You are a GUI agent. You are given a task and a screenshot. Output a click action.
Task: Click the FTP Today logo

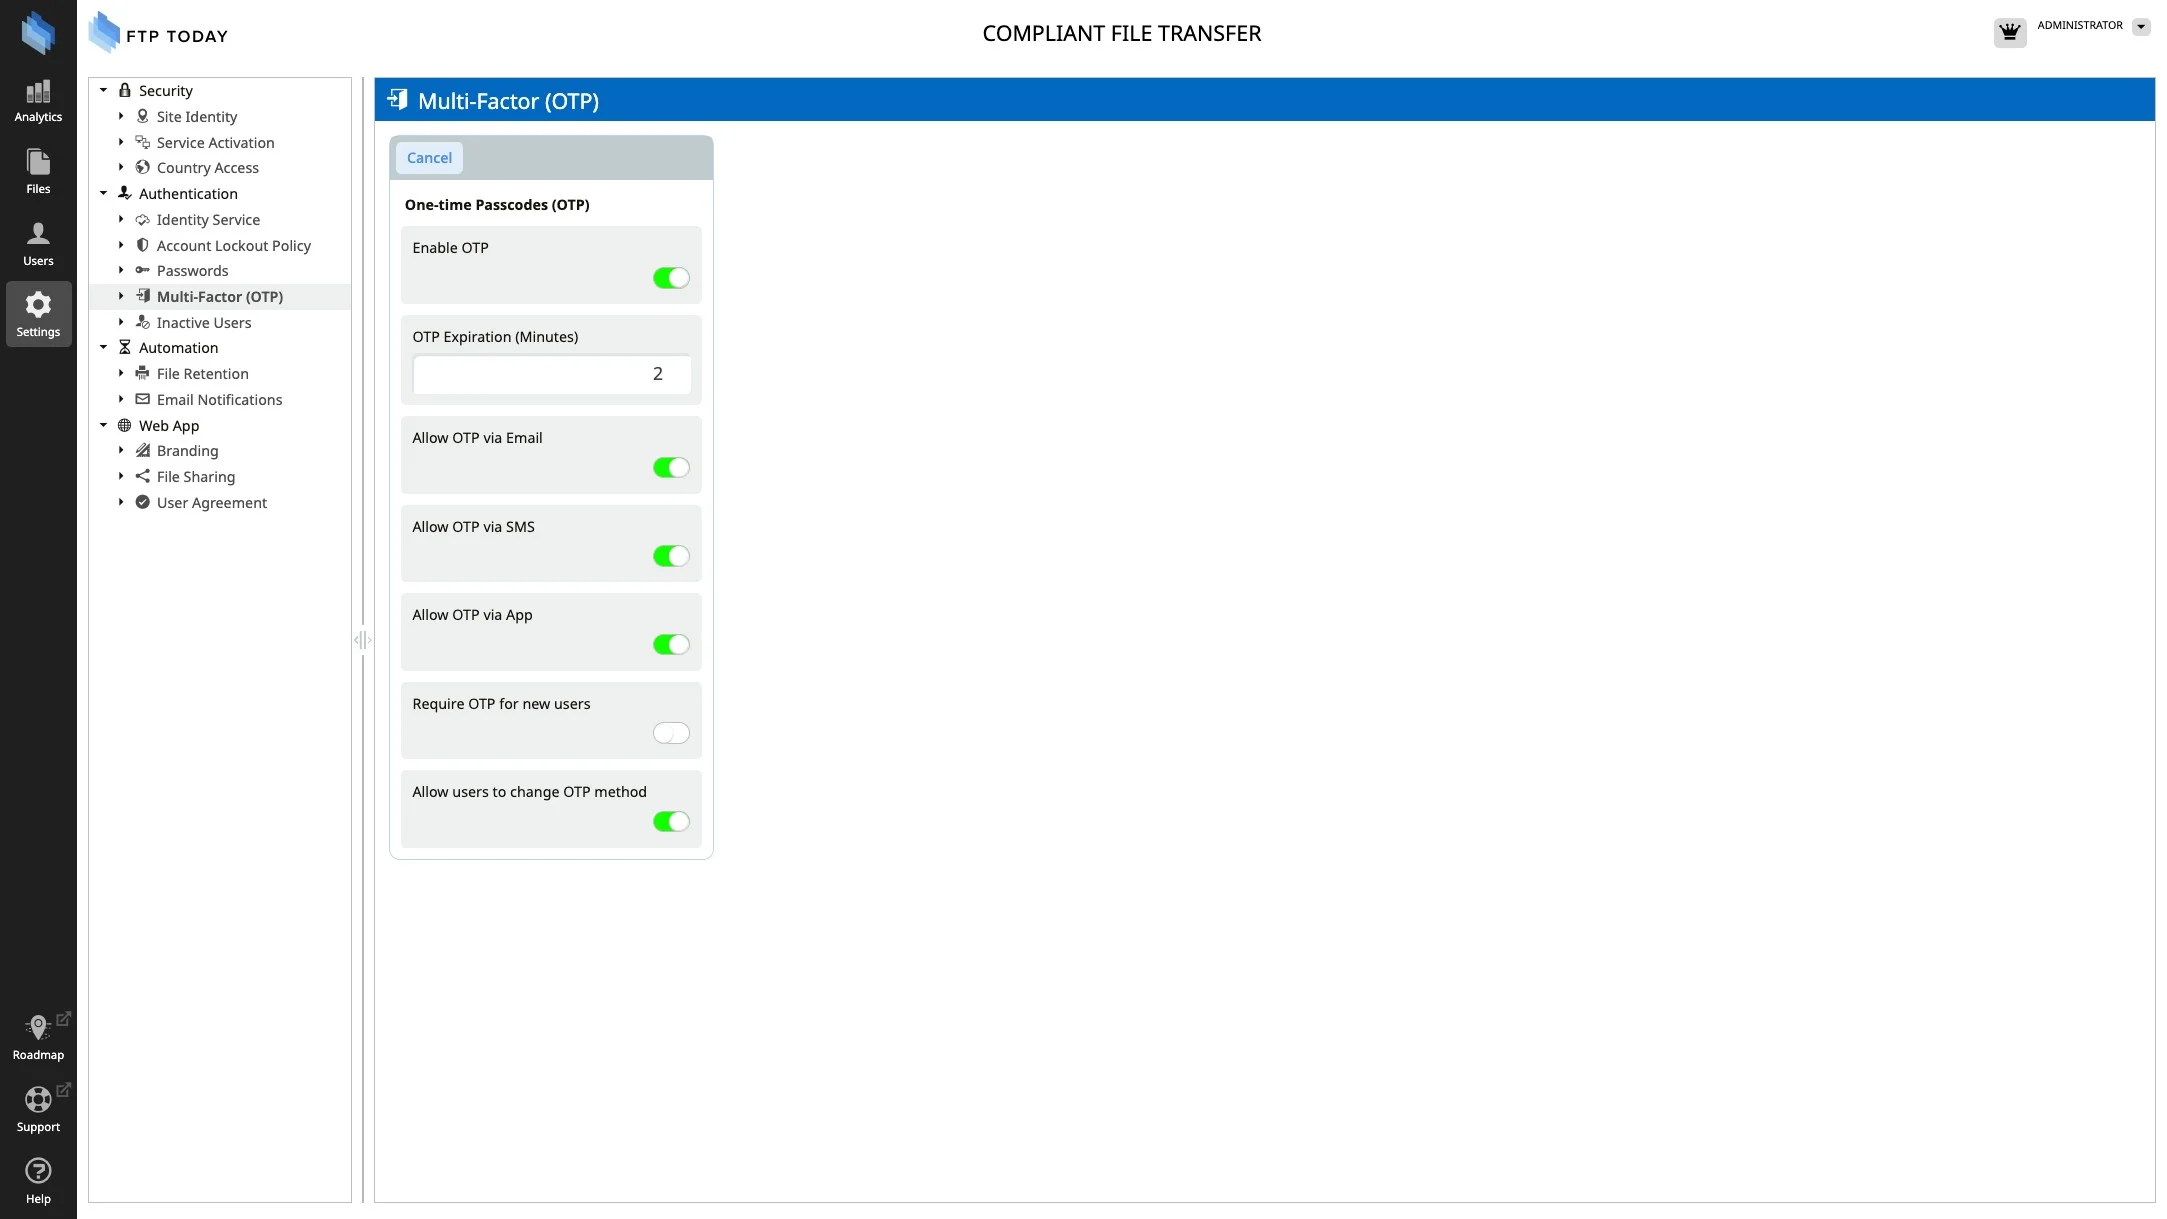[x=158, y=34]
